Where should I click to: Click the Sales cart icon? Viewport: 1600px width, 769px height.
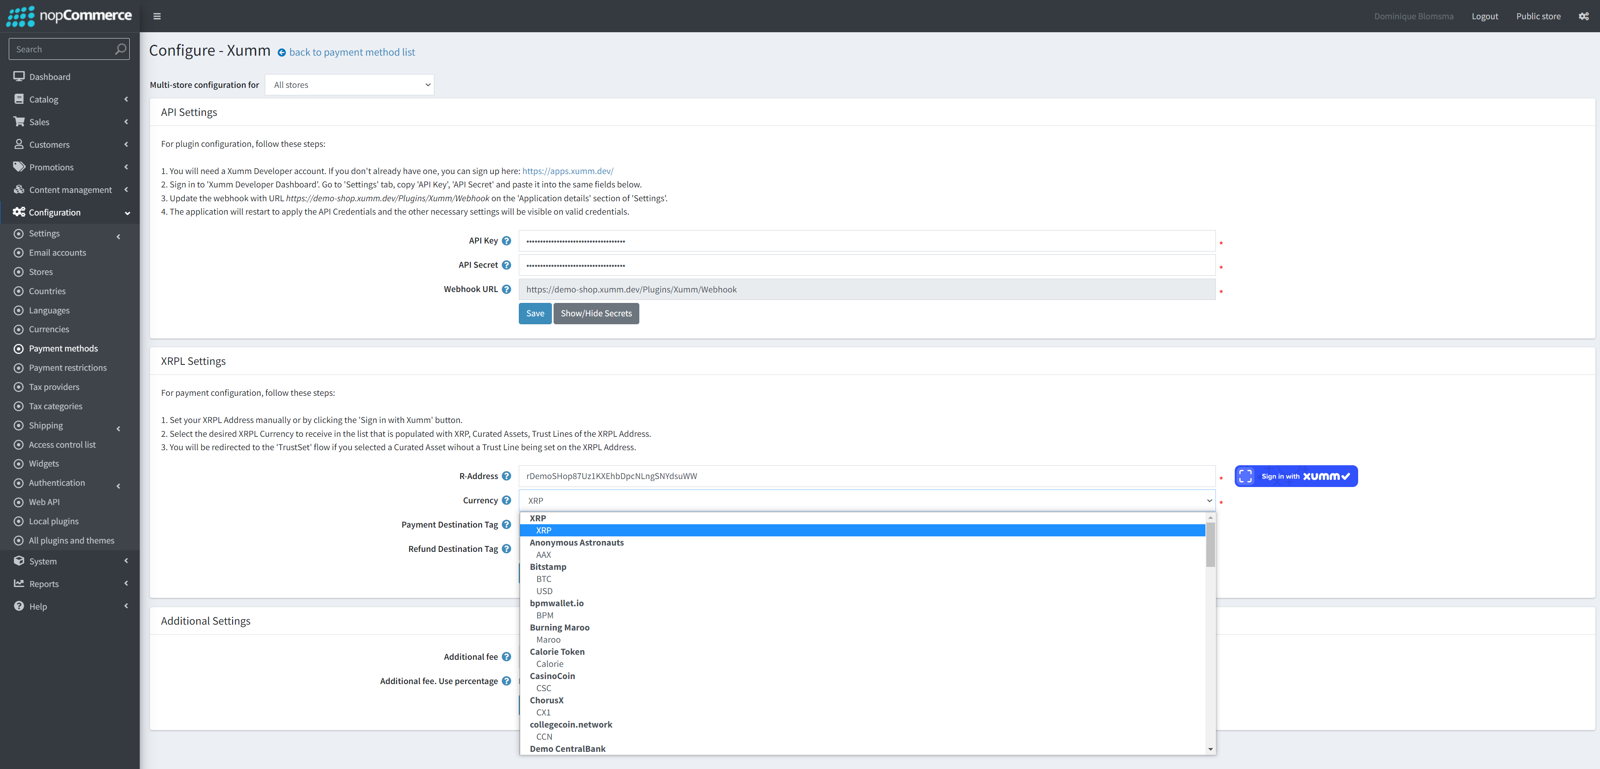tap(19, 121)
